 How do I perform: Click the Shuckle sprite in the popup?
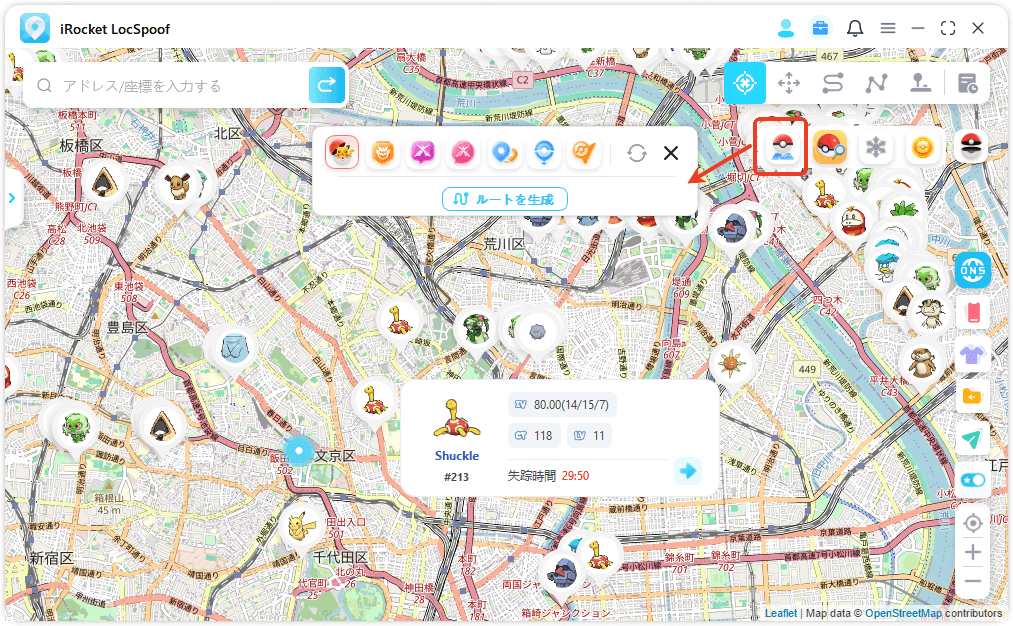pos(456,419)
